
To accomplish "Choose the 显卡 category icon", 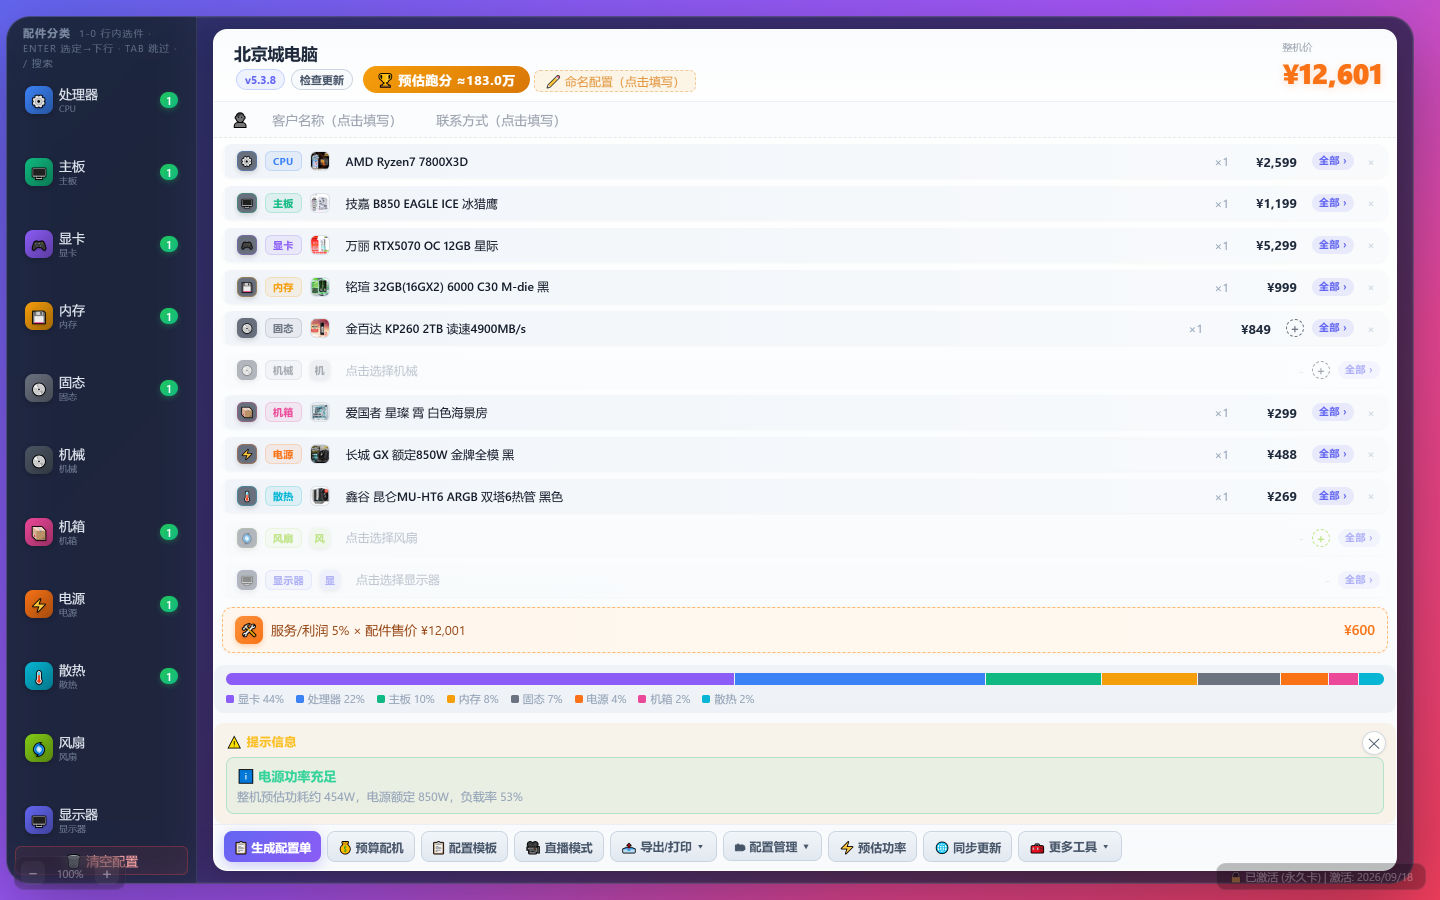I will pyautogui.click(x=39, y=245).
